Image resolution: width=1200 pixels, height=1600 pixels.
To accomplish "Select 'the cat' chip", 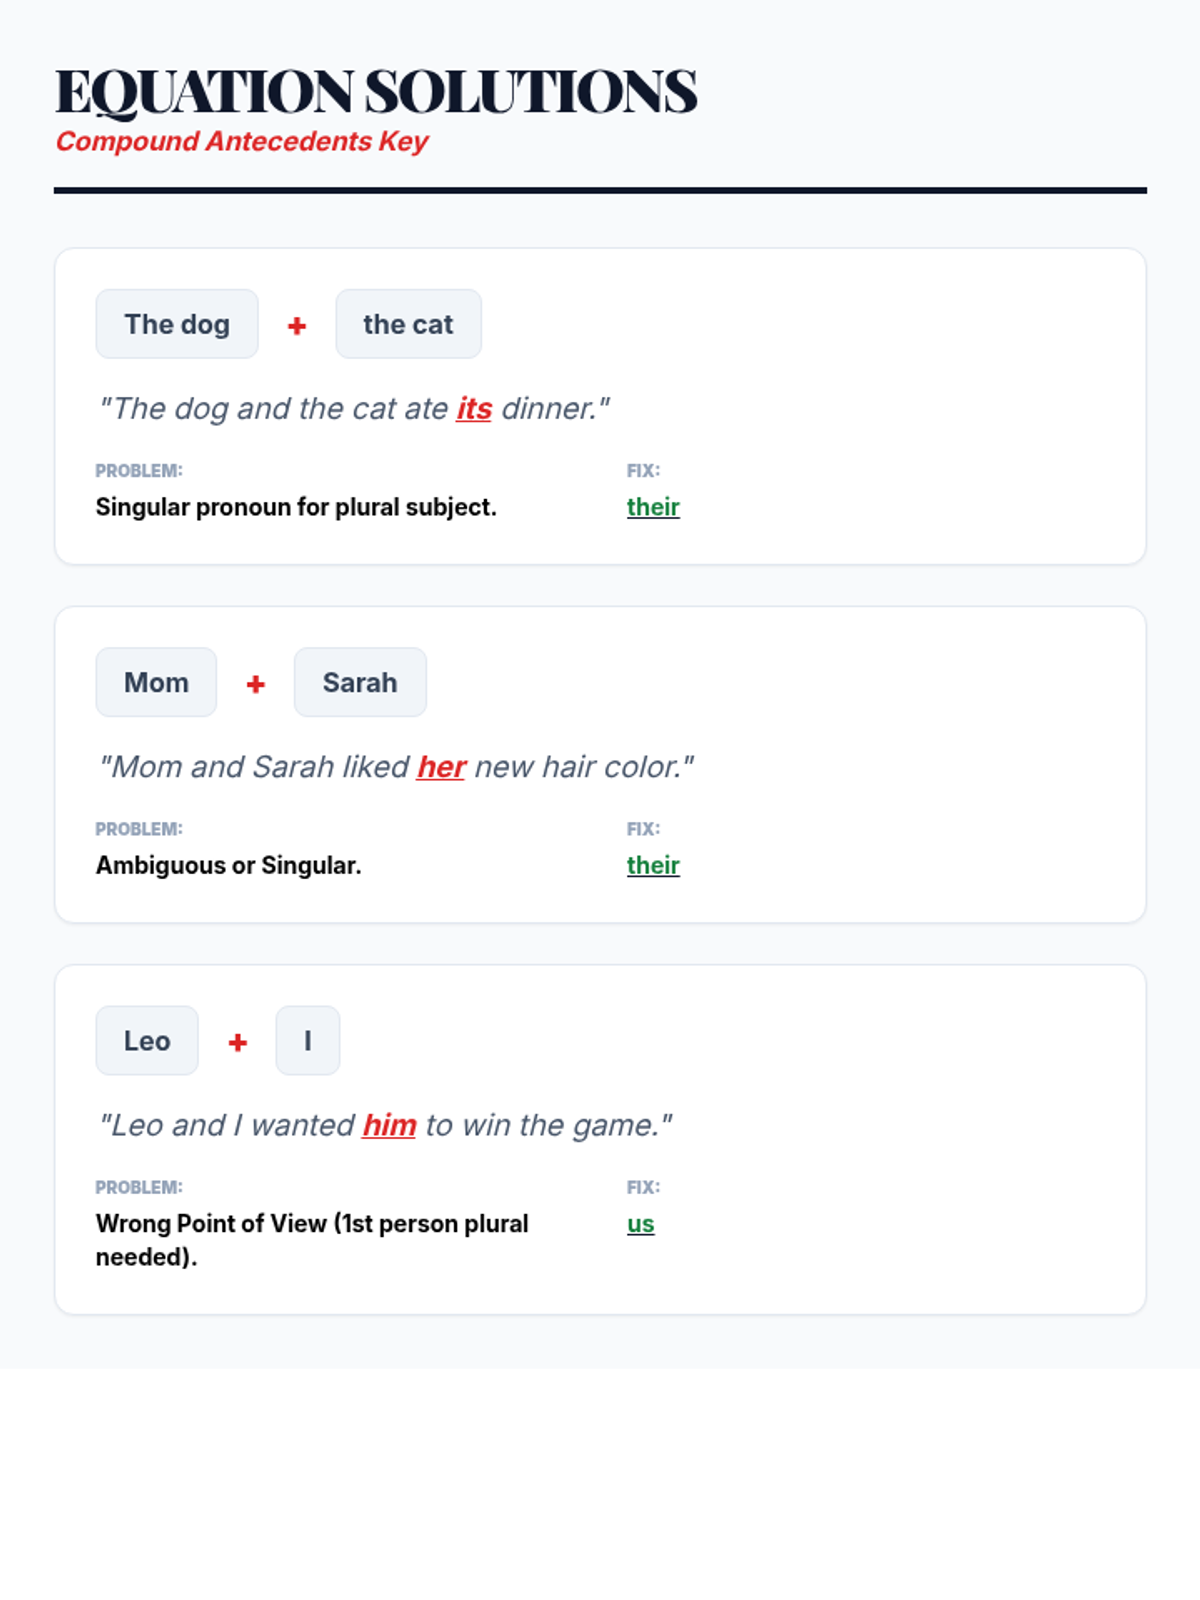I will coord(408,324).
